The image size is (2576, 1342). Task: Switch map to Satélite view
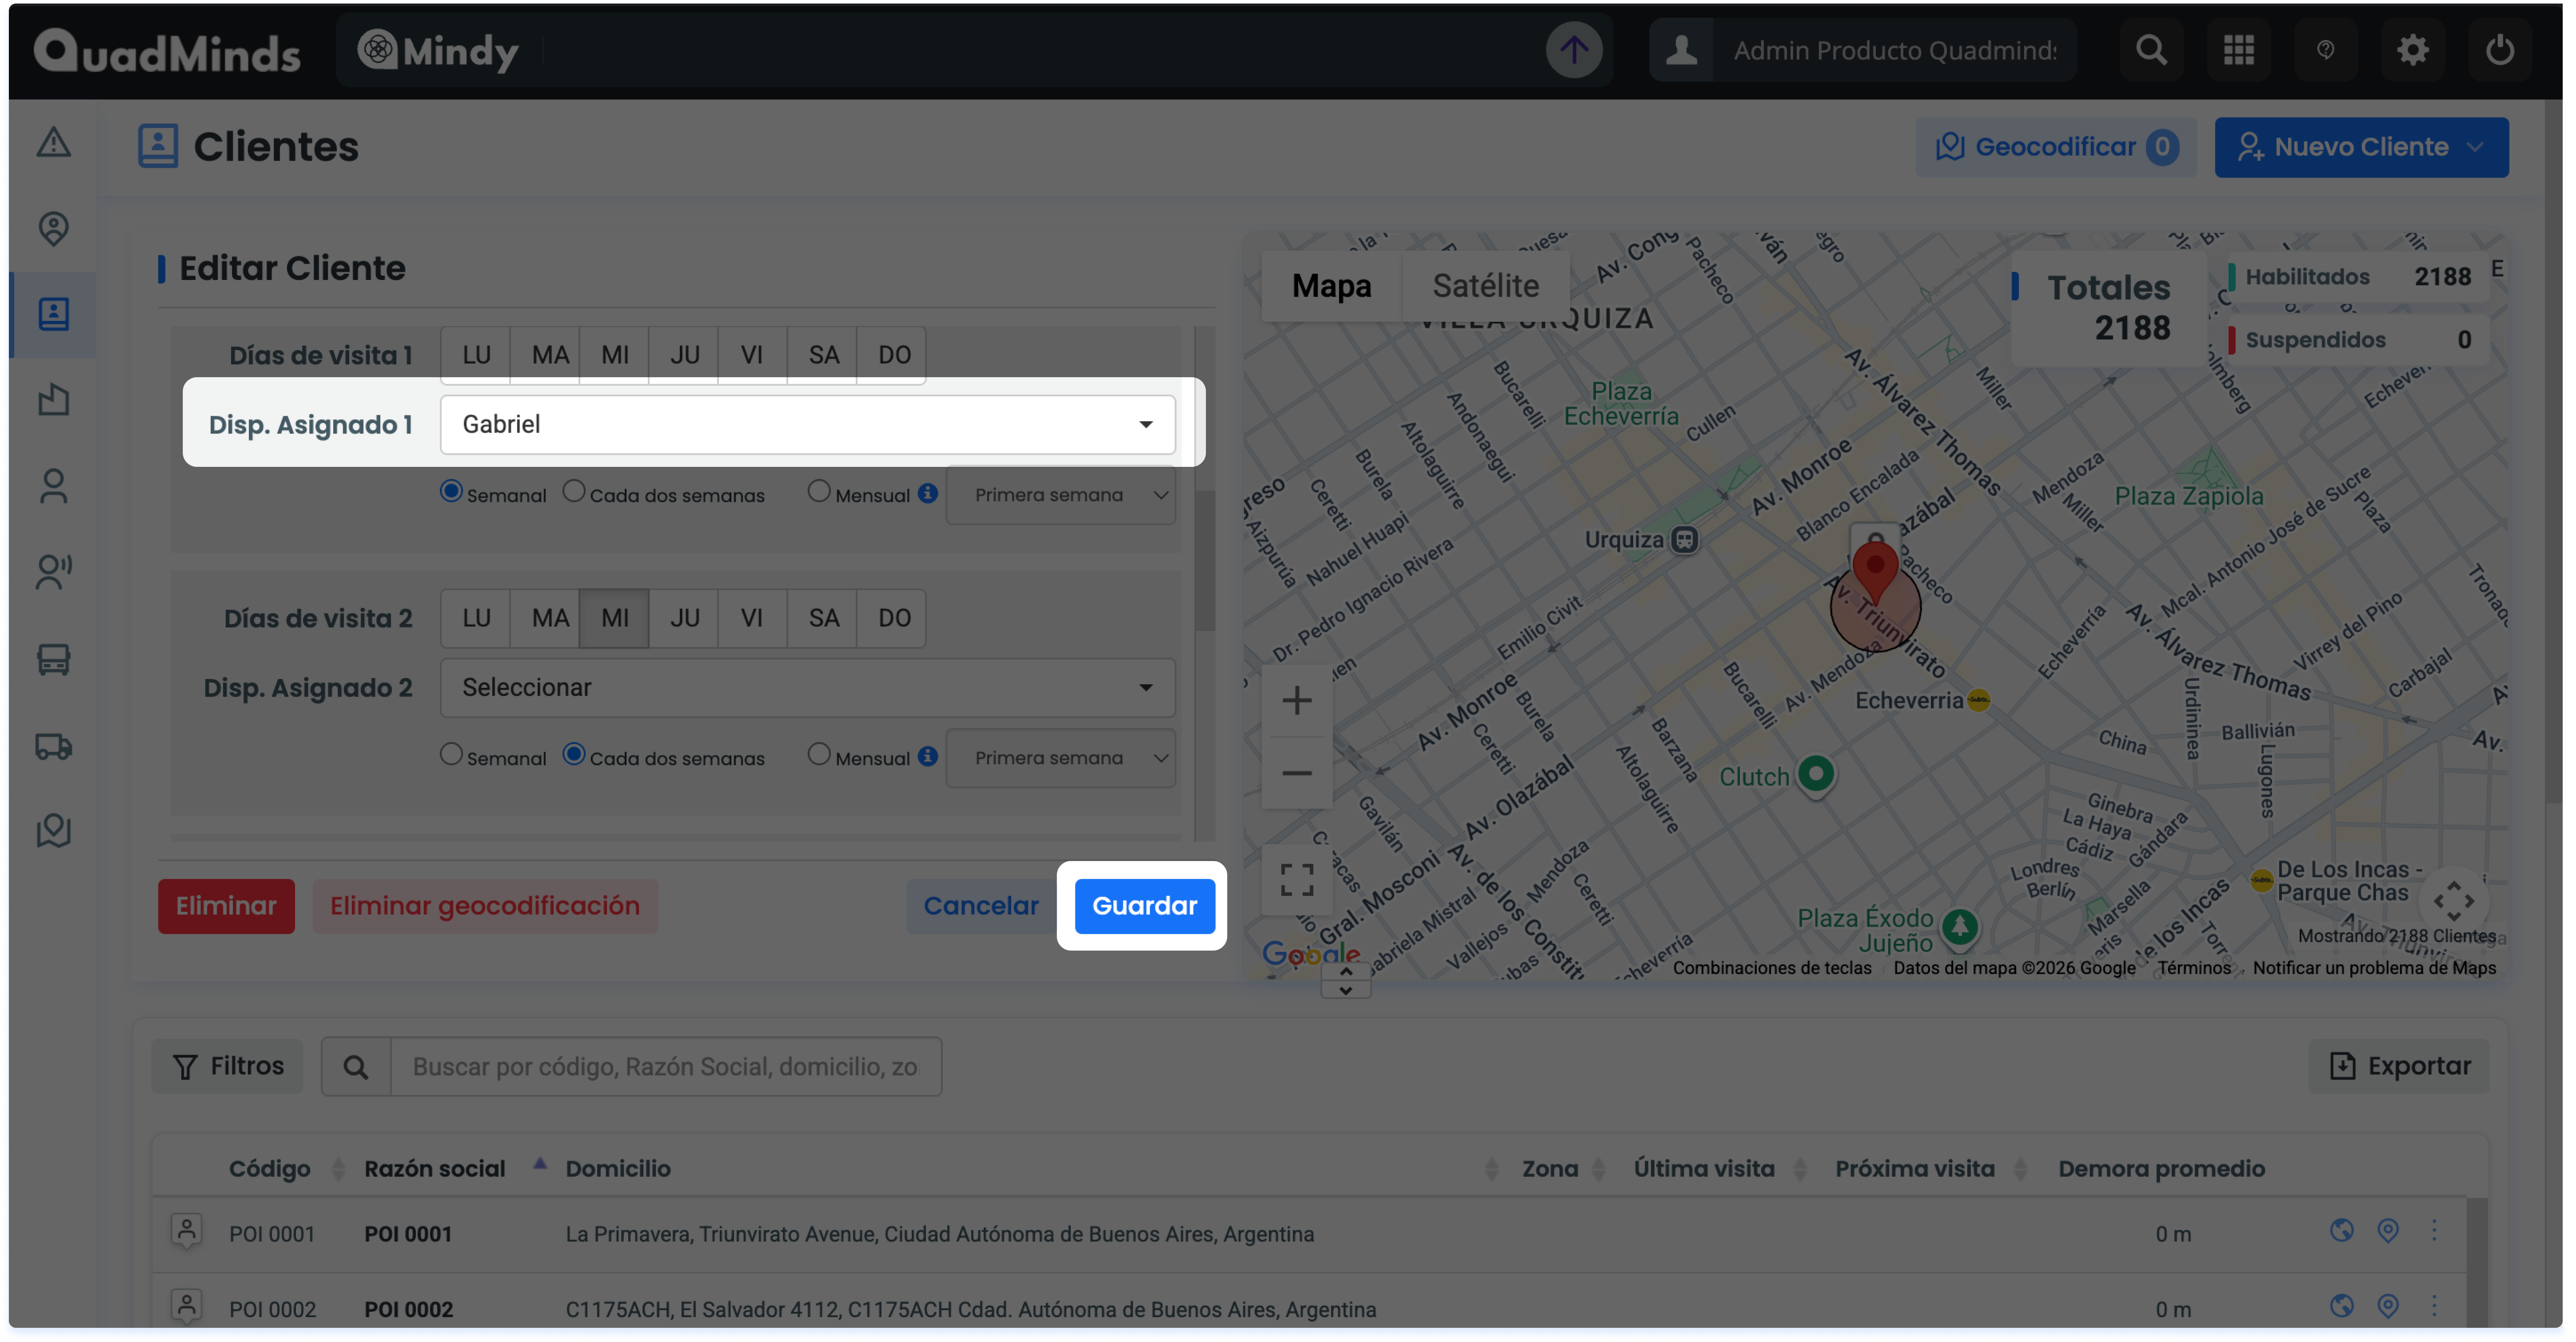1485,286
